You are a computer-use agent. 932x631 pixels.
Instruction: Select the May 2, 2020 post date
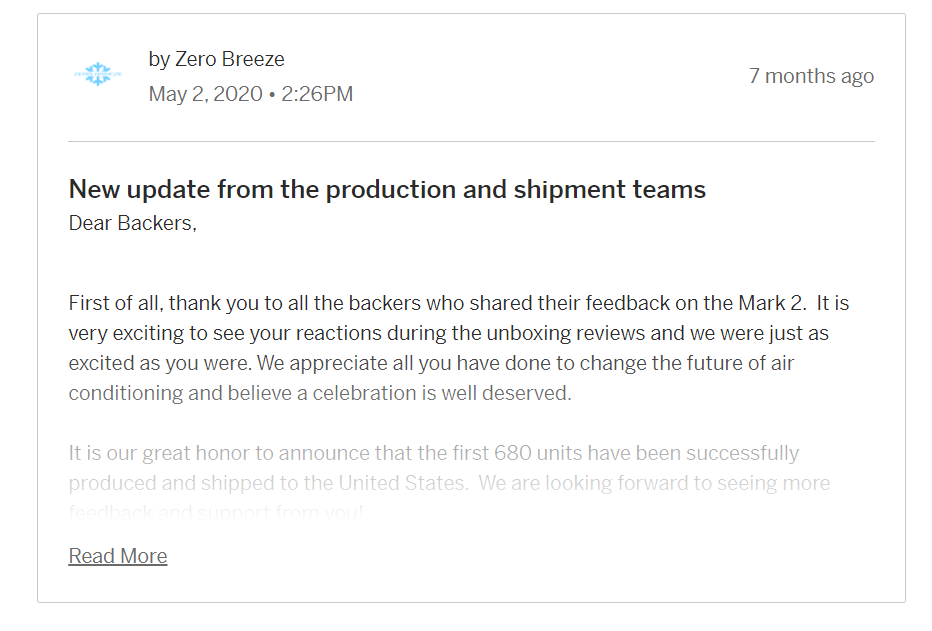[x=206, y=94]
